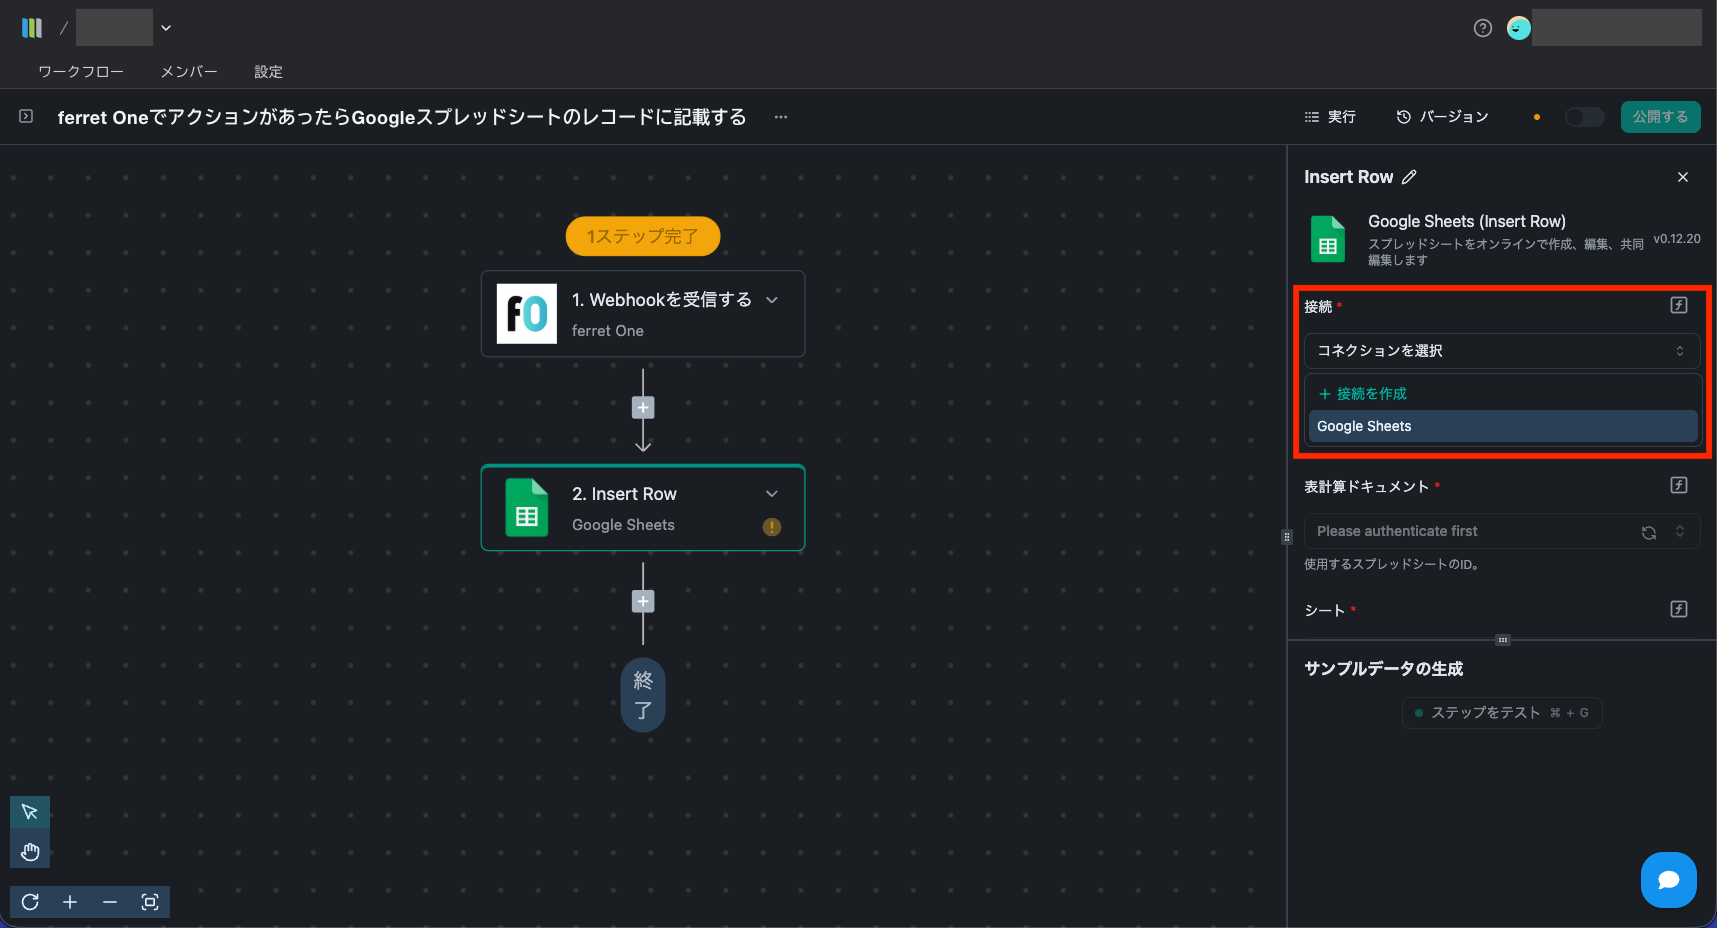Refresh the spreadsheet document list

(1649, 532)
